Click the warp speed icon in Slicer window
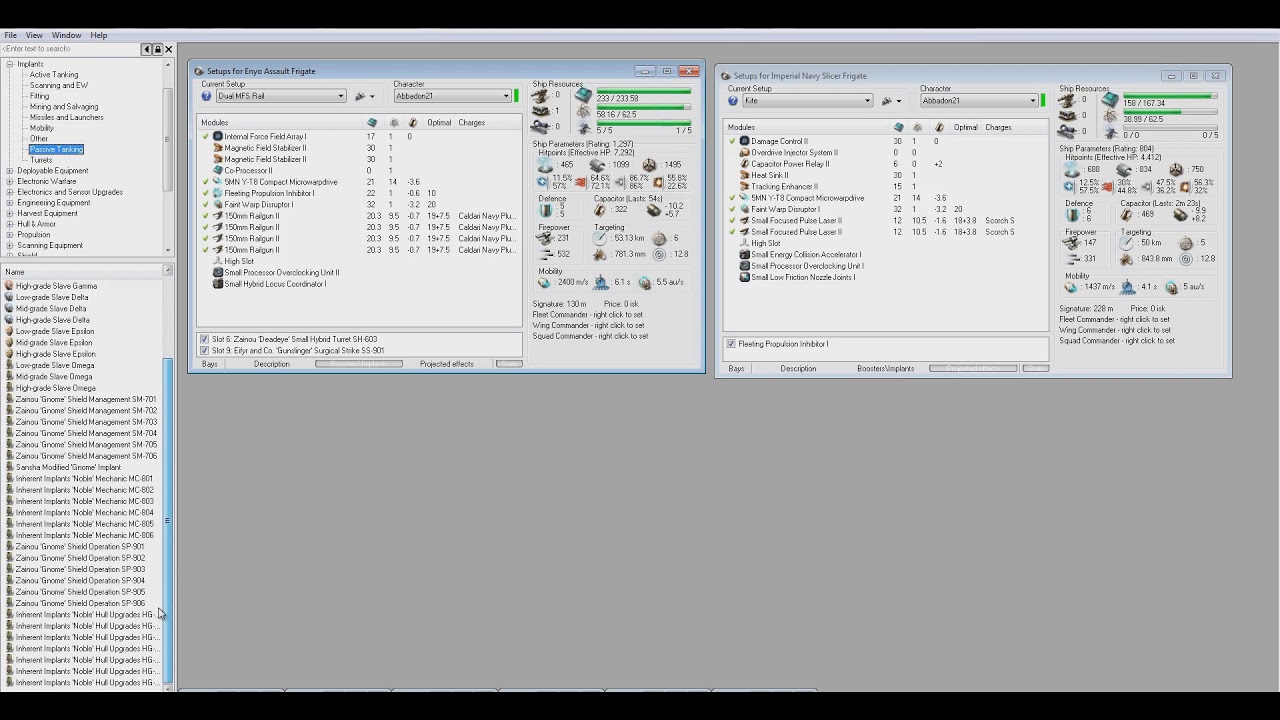 coord(1172,287)
